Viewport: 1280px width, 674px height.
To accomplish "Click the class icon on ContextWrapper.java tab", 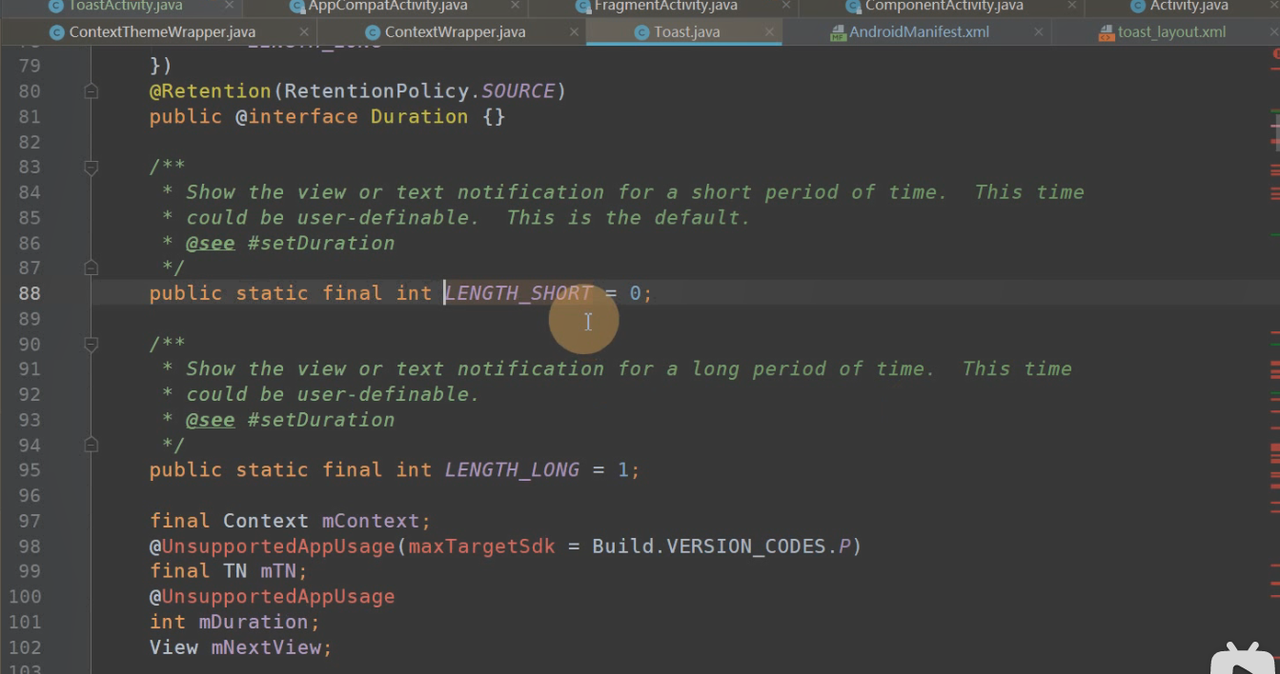I will tap(371, 32).
